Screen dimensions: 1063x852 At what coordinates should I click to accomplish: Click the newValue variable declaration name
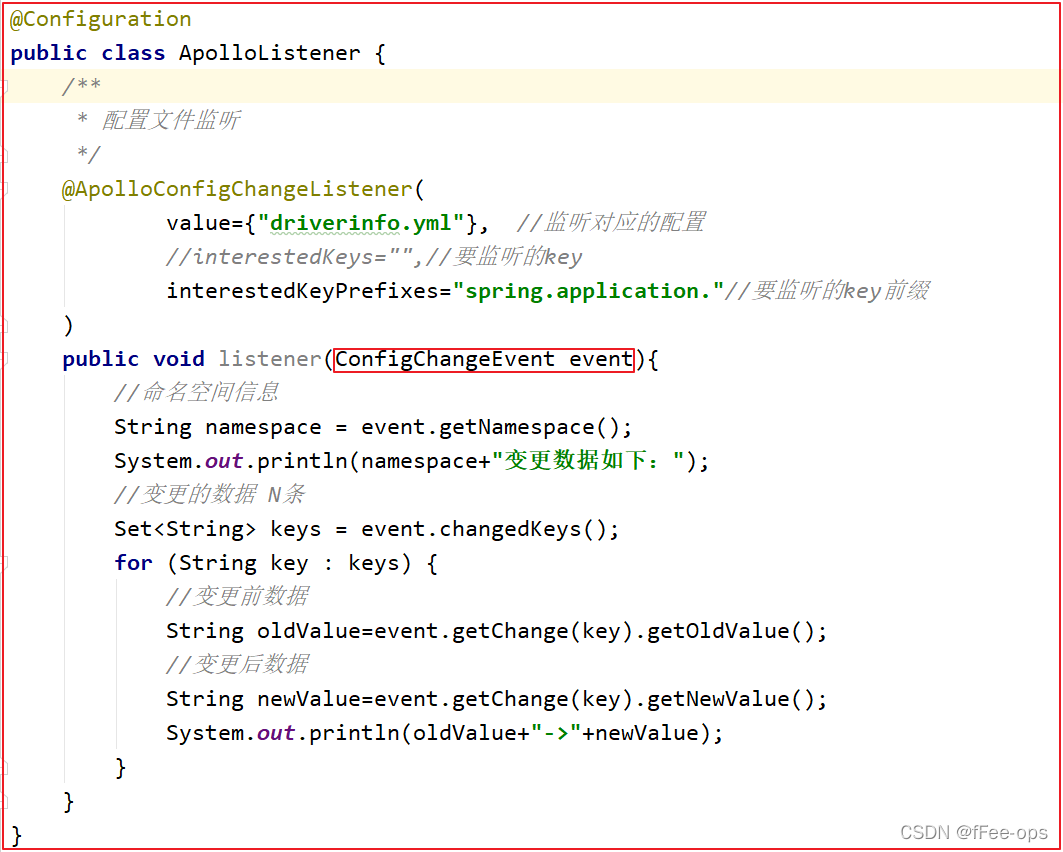pos(308,699)
